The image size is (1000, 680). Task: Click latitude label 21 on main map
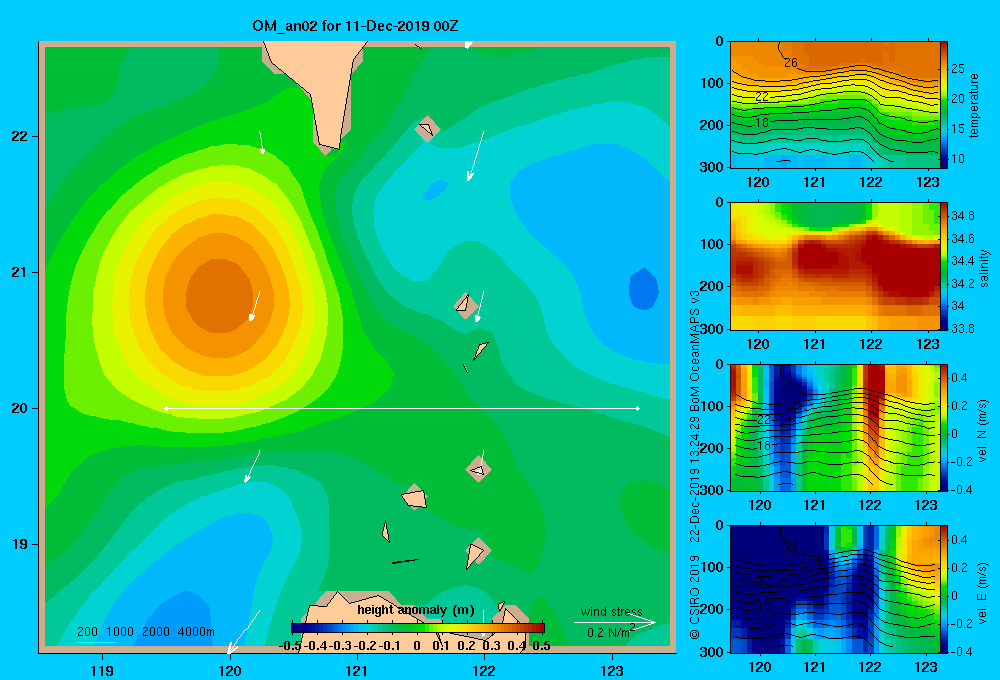pyautogui.click(x=20, y=272)
